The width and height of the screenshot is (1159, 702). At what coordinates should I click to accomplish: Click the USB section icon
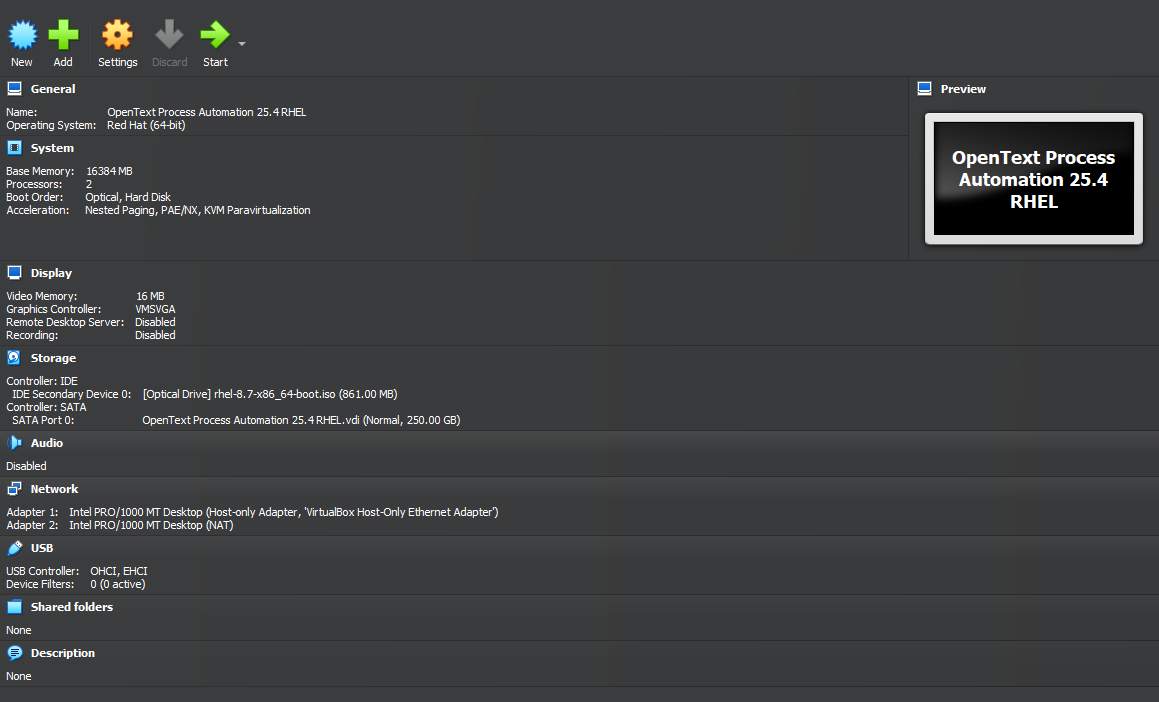[x=14, y=548]
